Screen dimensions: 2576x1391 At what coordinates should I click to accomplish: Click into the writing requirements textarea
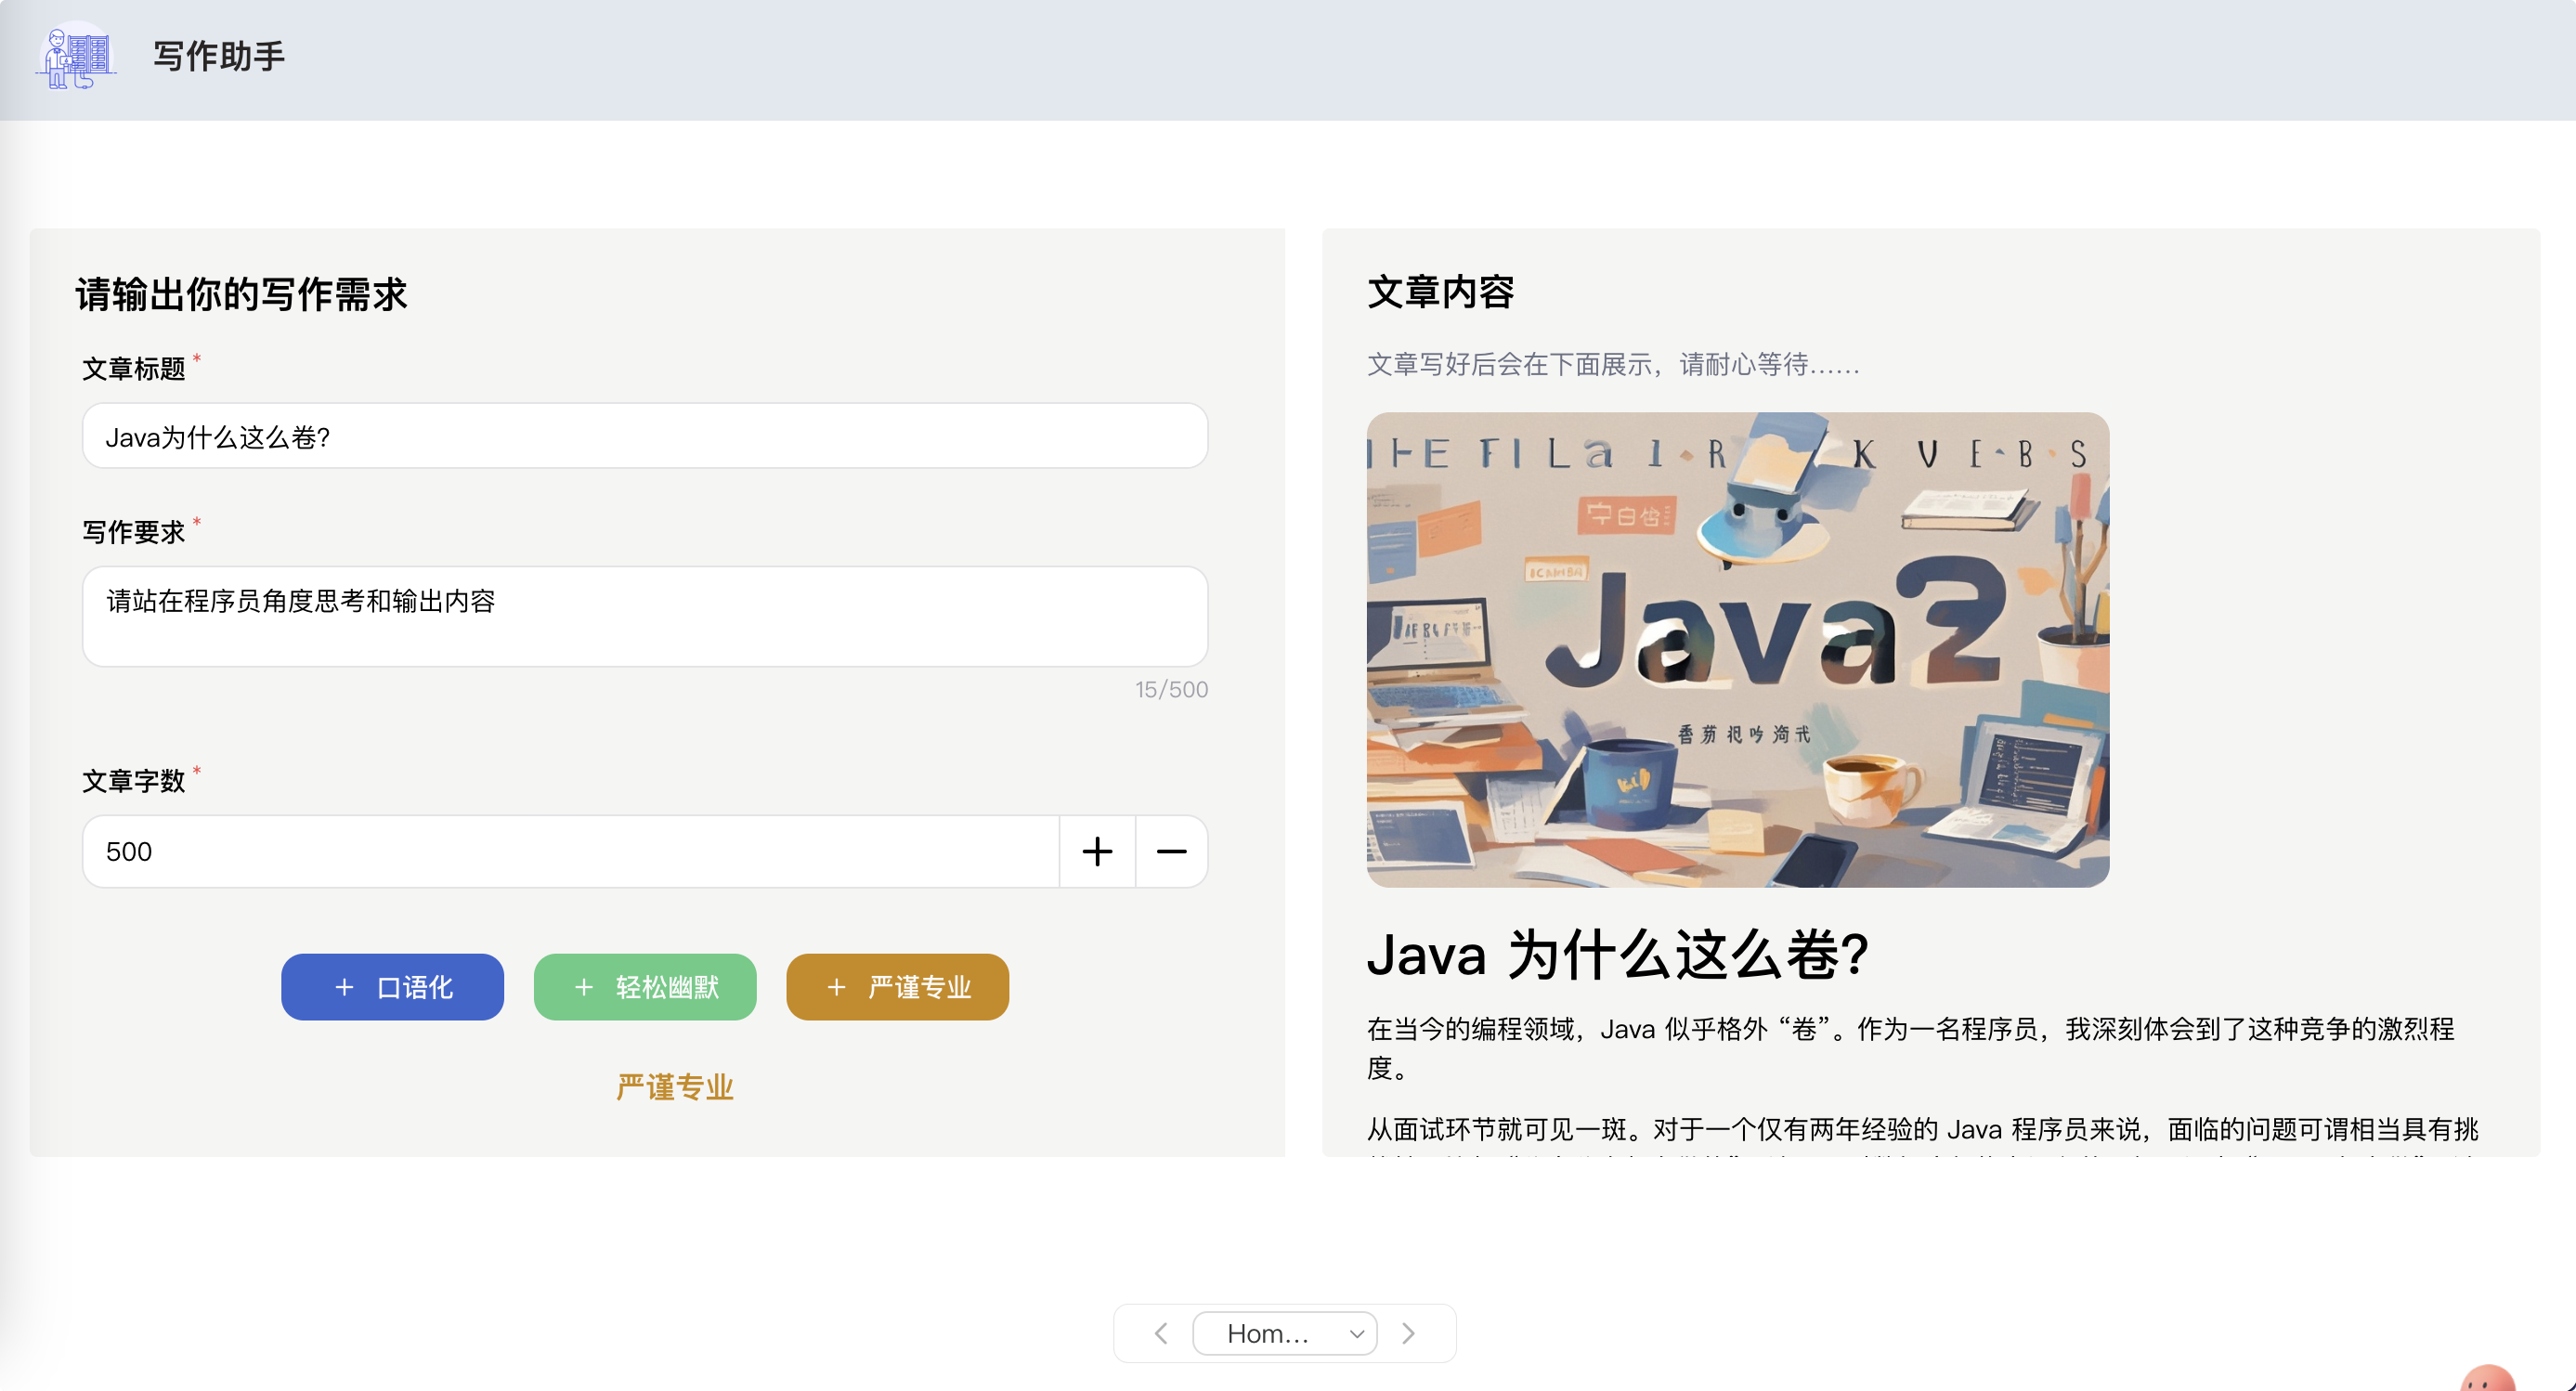pos(644,616)
